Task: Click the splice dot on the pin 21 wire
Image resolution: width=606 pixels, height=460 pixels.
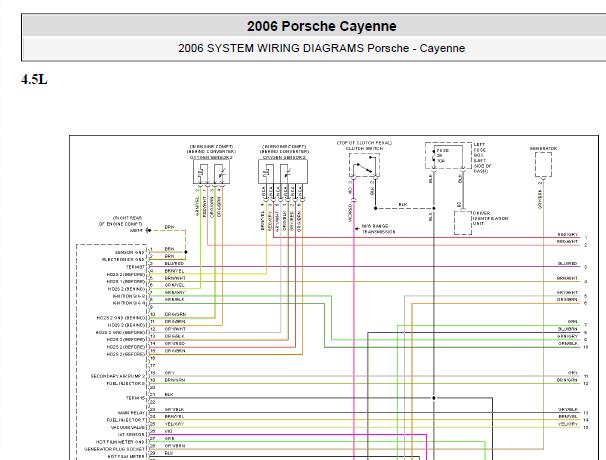Action: (434, 398)
